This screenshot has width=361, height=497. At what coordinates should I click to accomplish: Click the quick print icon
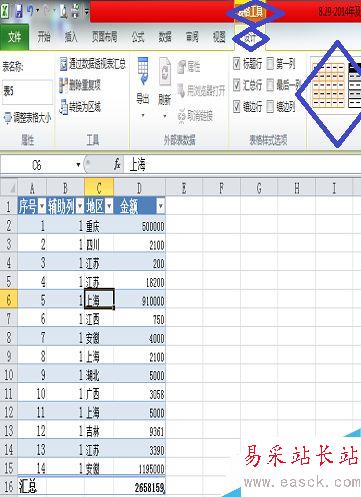pos(76,12)
